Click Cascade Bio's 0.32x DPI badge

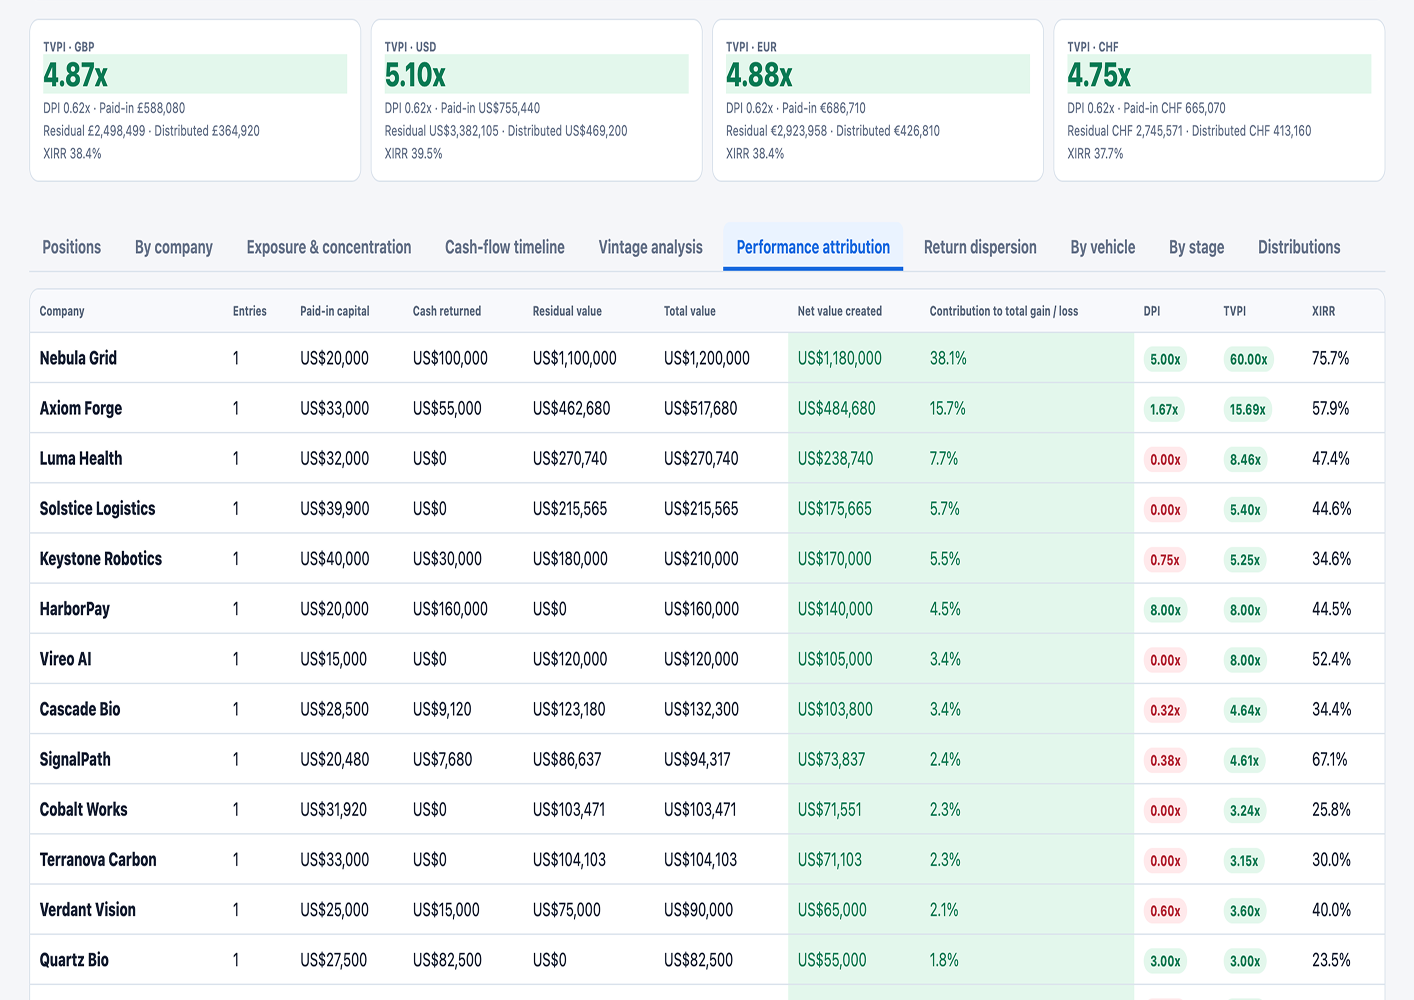point(1165,709)
